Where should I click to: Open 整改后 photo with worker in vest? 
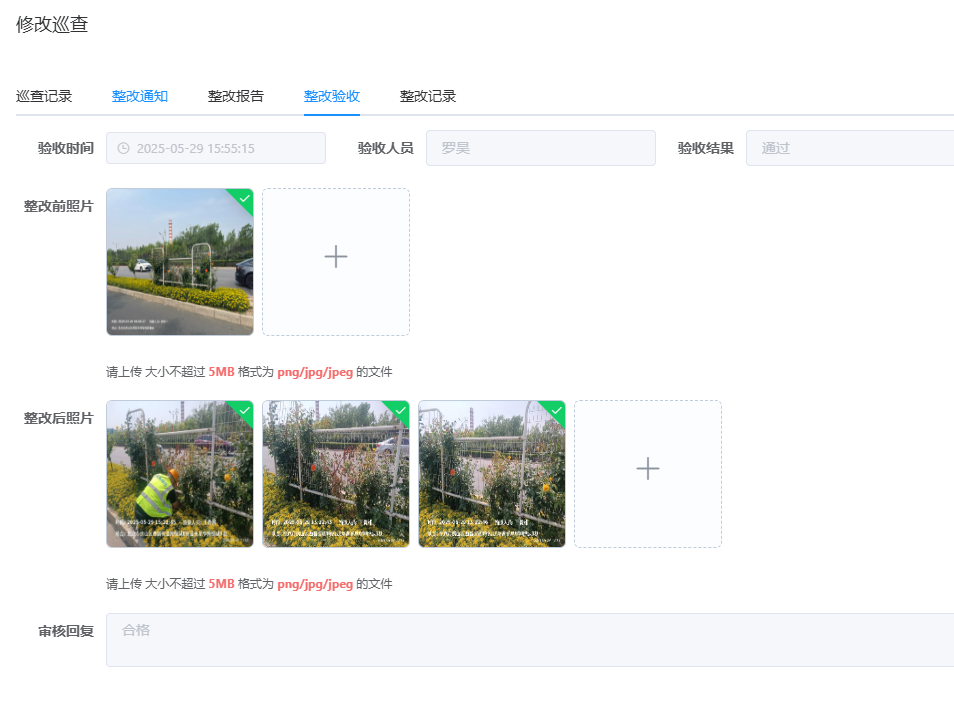(x=180, y=474)
